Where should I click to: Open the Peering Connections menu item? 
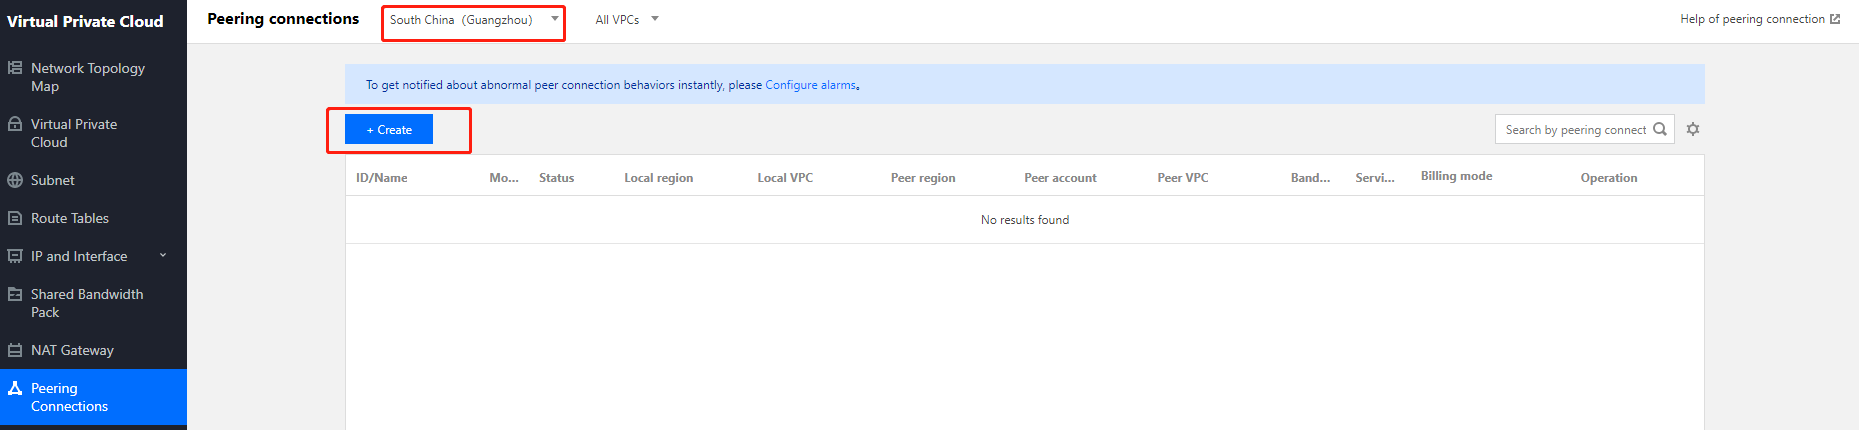(69, 397)
